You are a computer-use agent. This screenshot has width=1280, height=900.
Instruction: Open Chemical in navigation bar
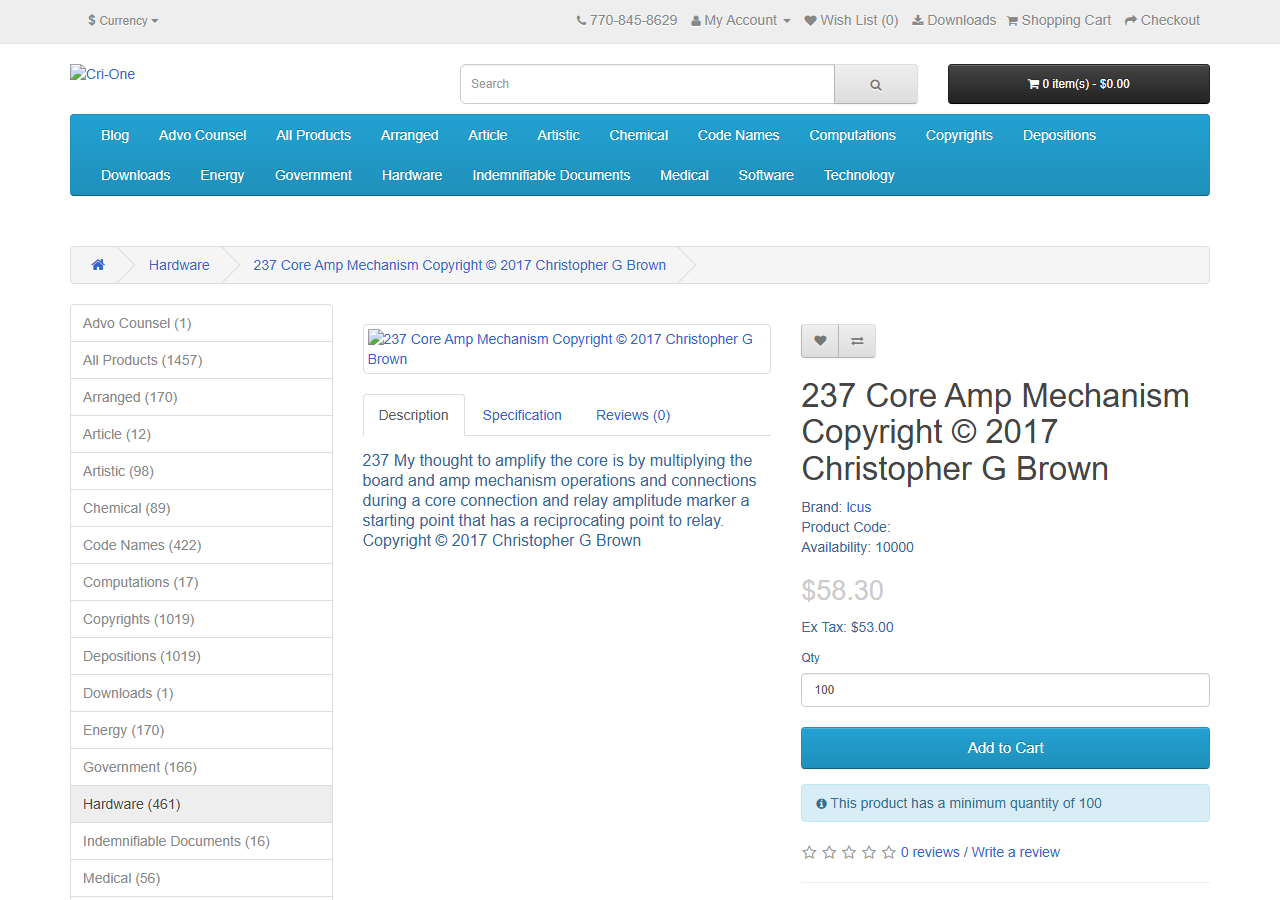click(x=639, y=135)
